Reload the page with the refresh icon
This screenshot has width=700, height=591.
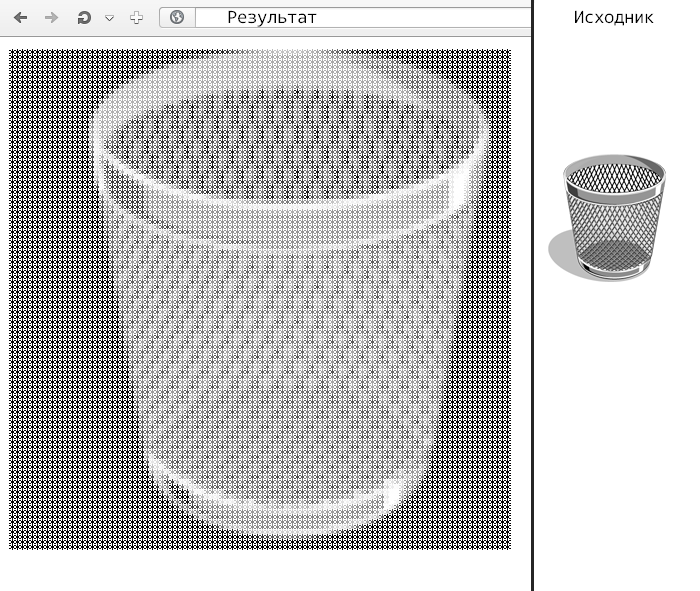pyautogui.click(x=85, y=18)
